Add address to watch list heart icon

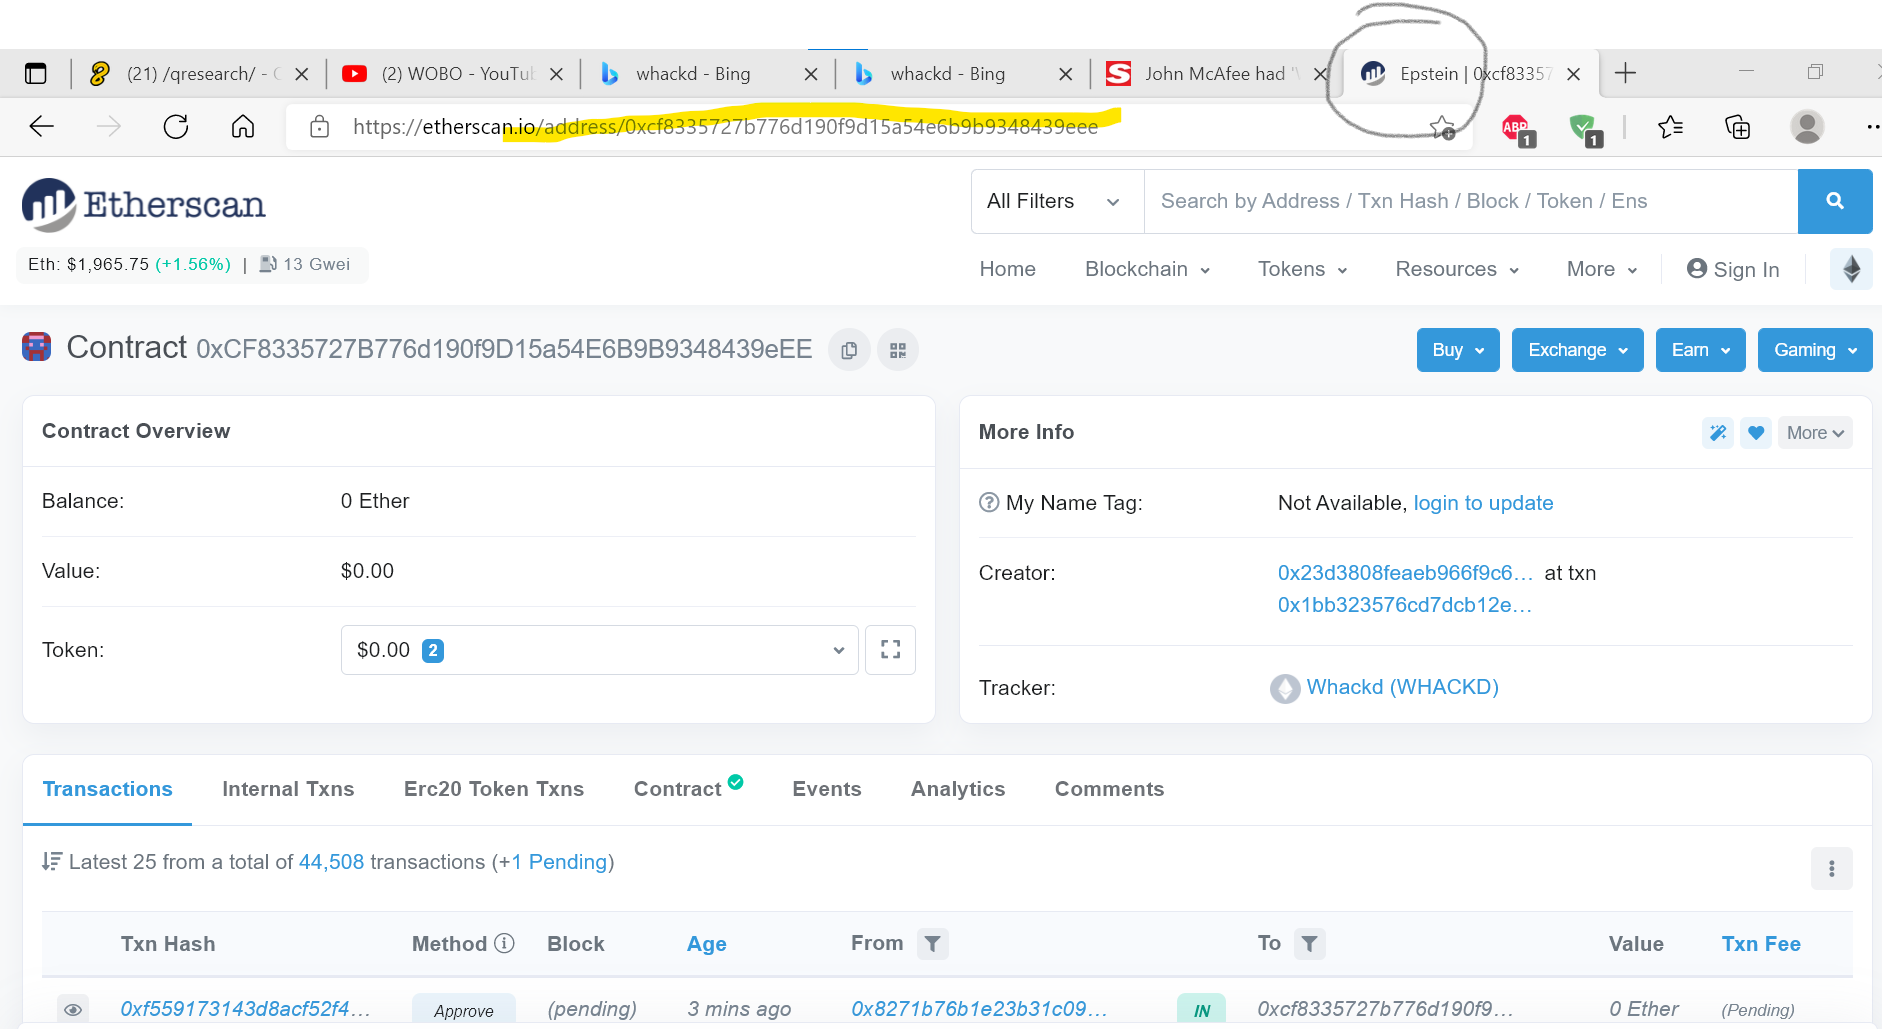(1756, 433)
